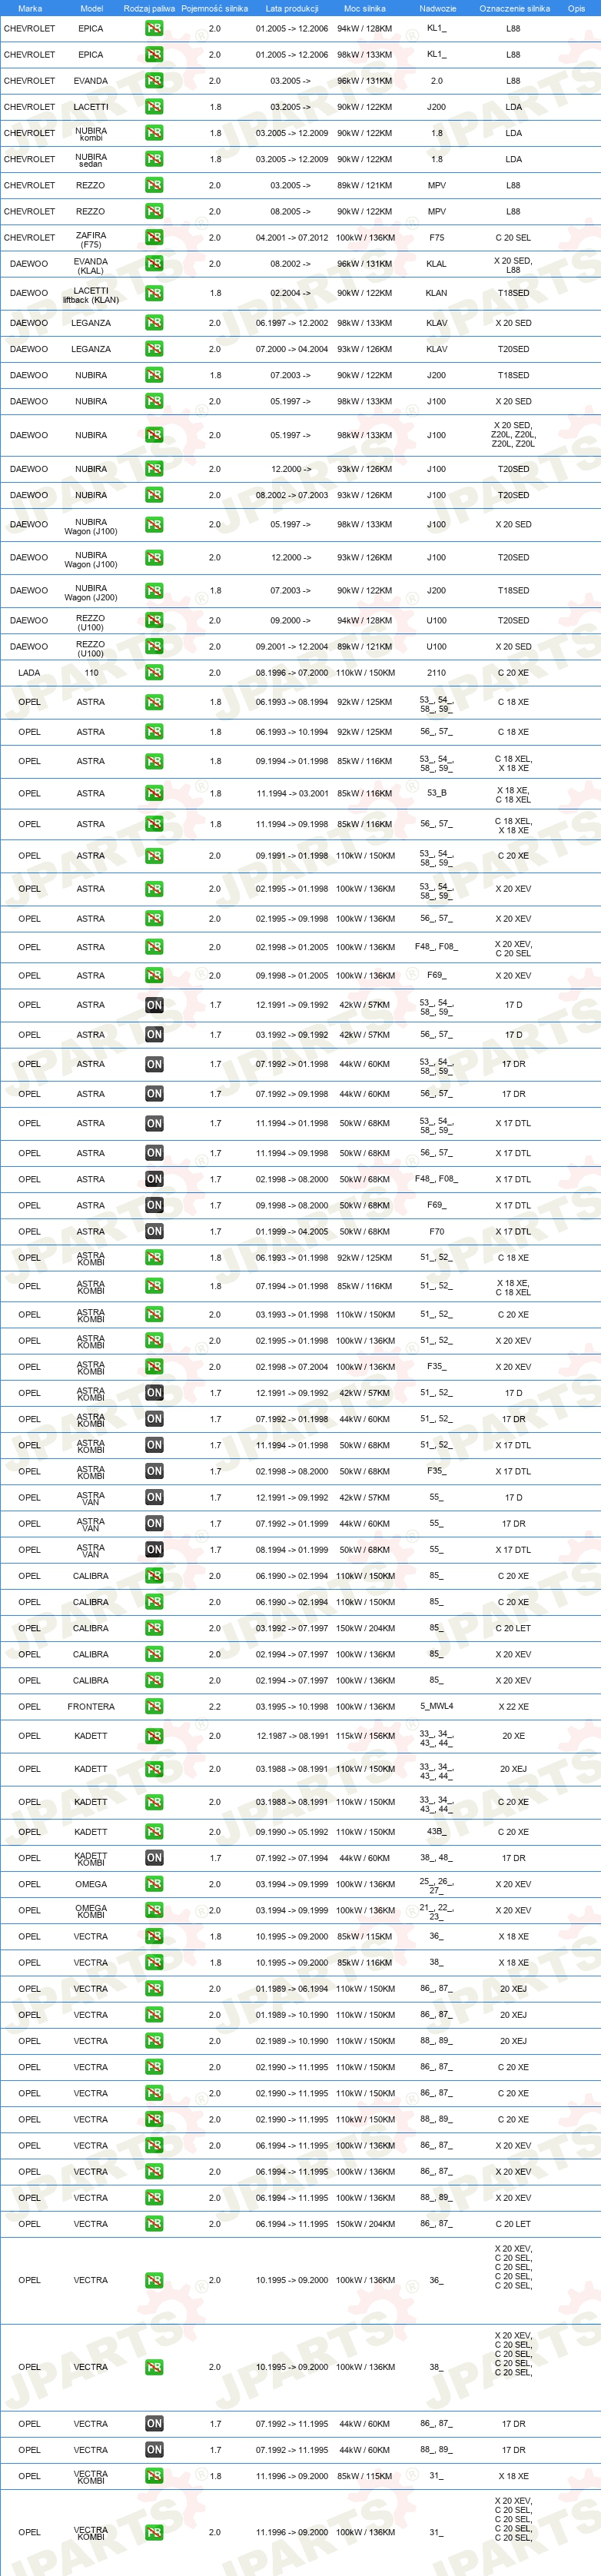601x2576 pixels.
Task: Click diesel icon for Astra Van X 17 DTL
Action: tap(154, 1550)
